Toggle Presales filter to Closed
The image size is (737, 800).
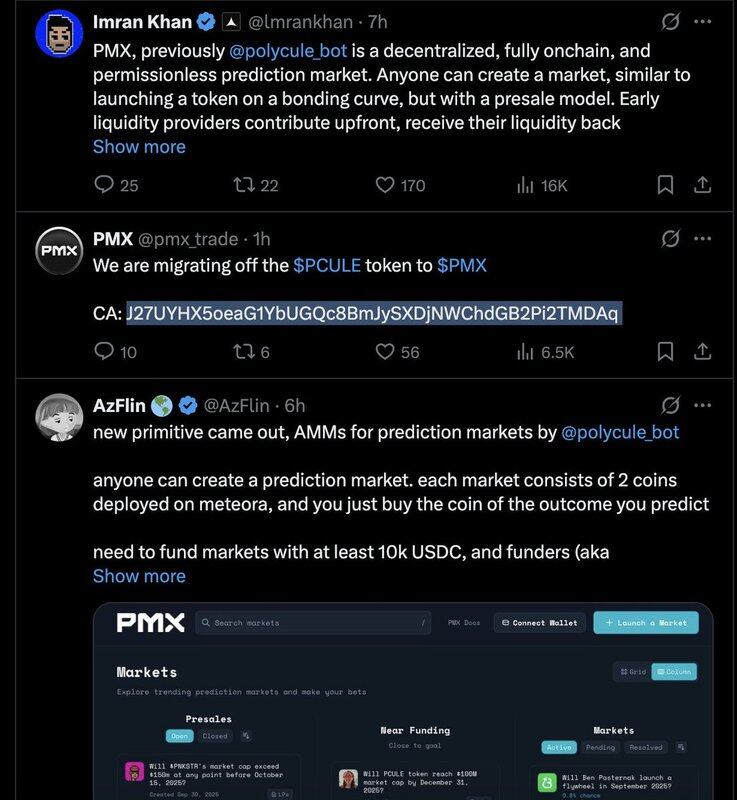215,736
